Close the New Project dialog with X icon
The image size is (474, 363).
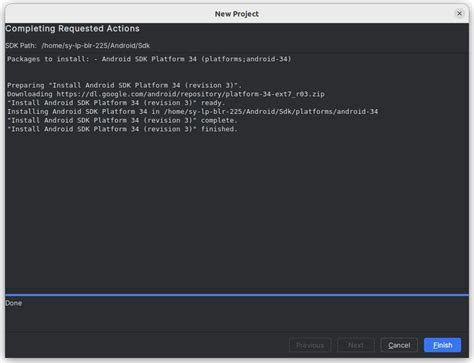[459, 13]
